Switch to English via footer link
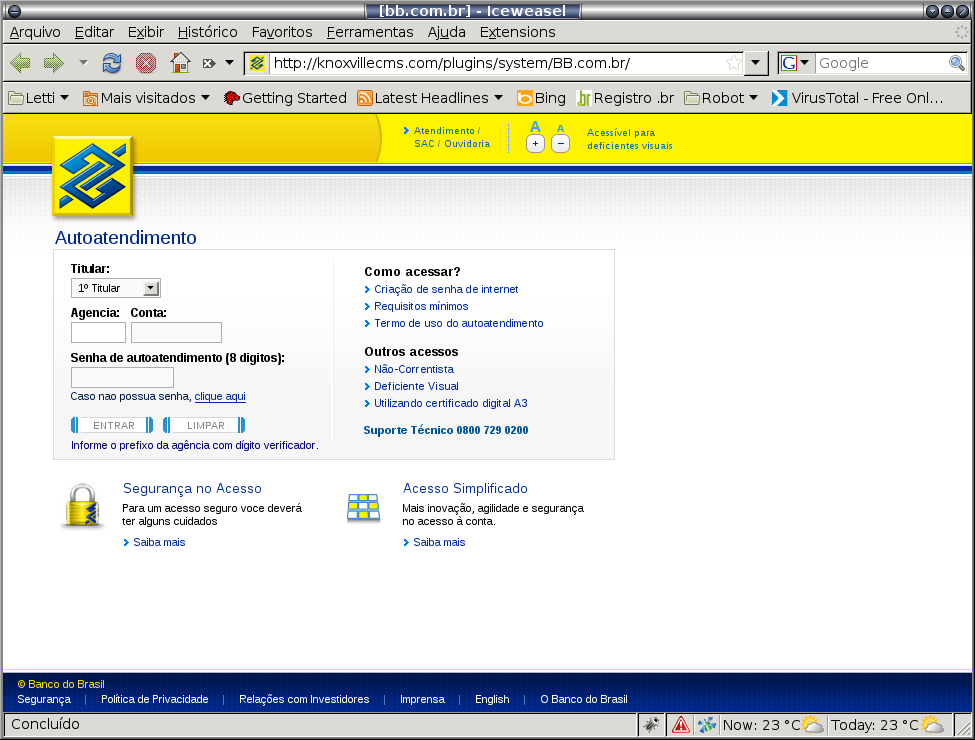This screenshot has width=975, height=740. 492,700
